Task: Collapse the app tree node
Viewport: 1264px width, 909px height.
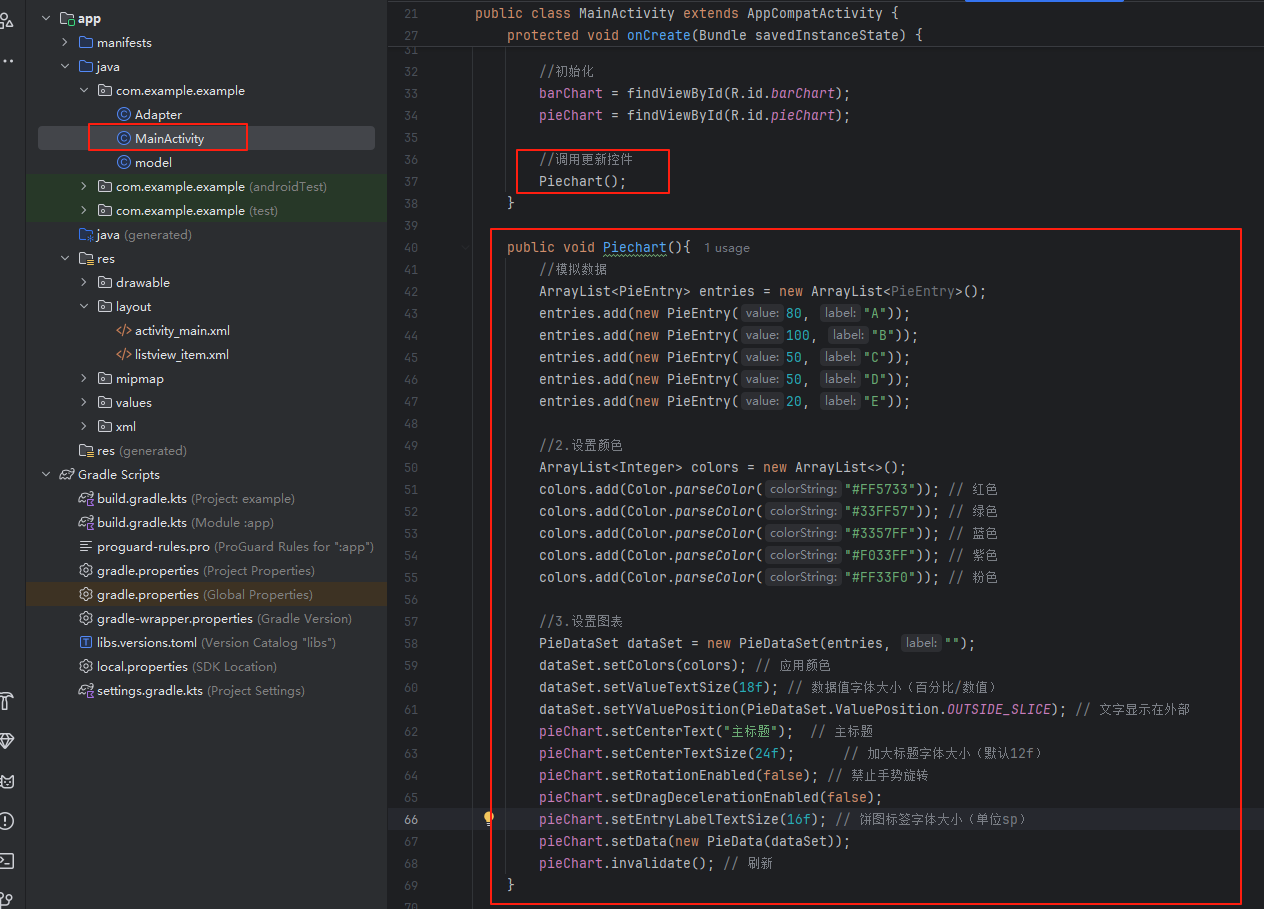Action: 46,17
